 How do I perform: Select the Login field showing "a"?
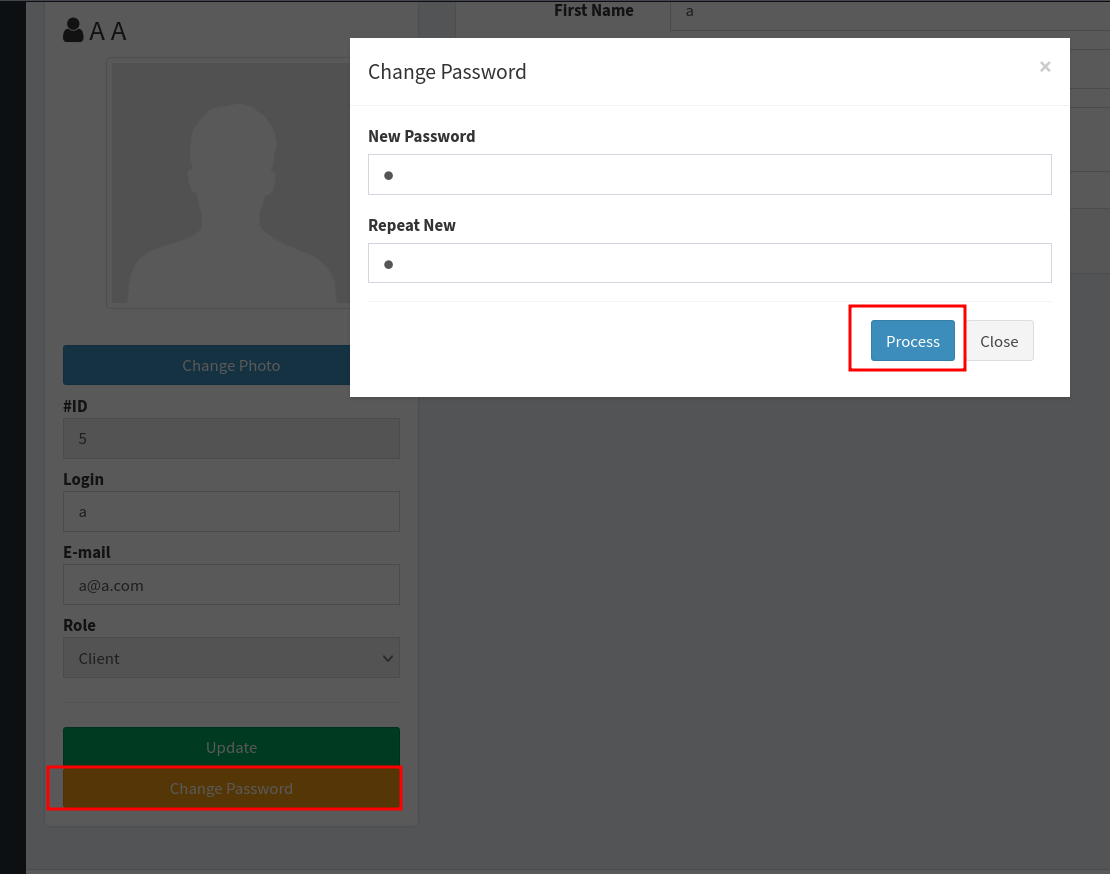coord(231,511)
